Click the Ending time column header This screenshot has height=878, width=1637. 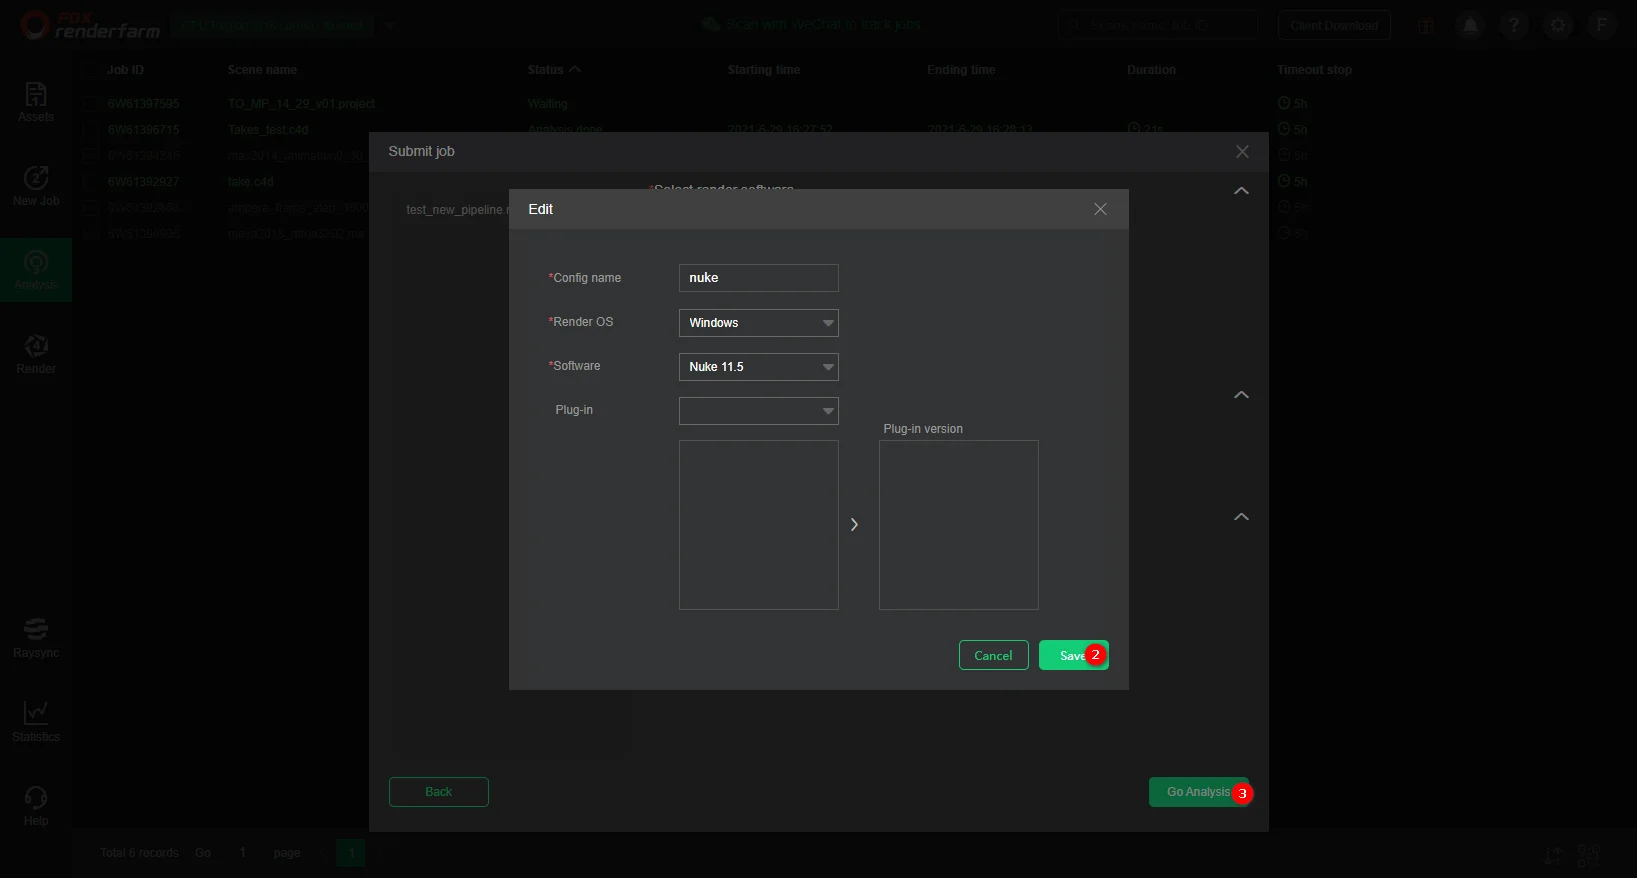tap(961, 70)
